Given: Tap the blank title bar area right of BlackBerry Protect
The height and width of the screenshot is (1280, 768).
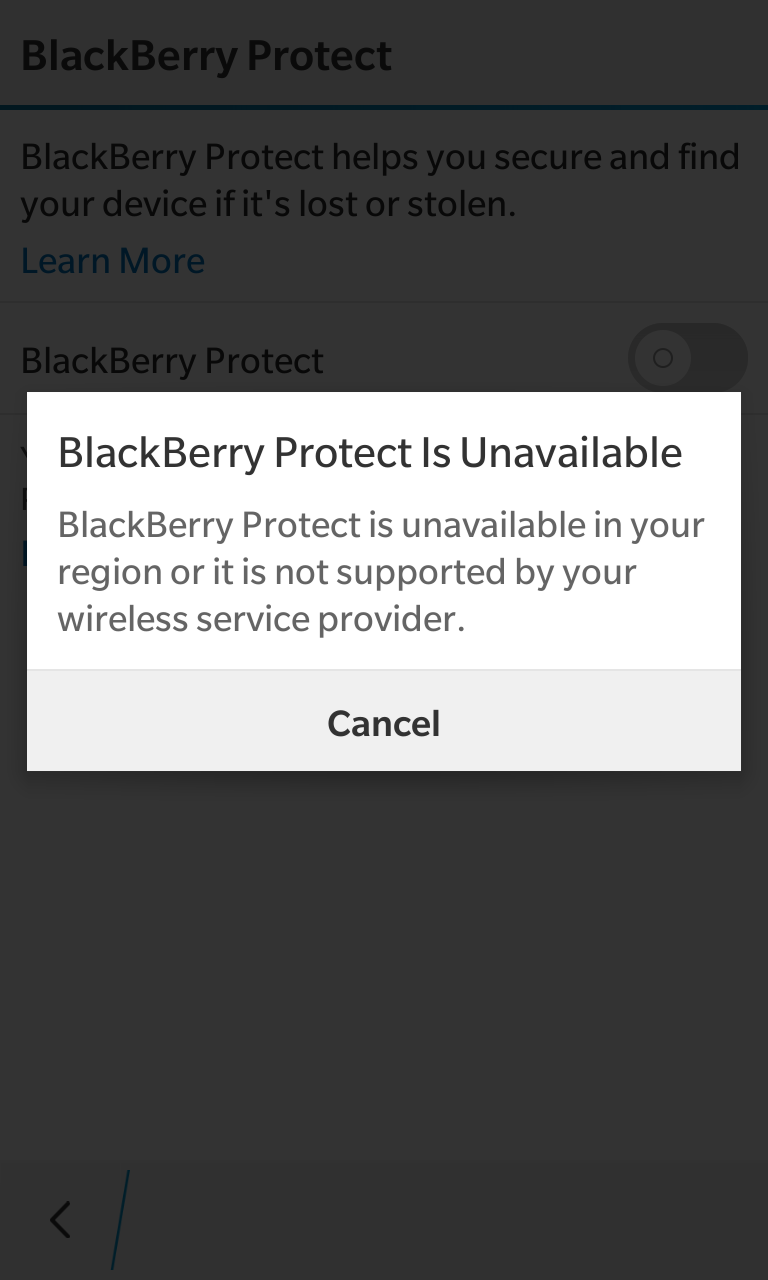Looking at the screenshot, I should click(580, 55).
